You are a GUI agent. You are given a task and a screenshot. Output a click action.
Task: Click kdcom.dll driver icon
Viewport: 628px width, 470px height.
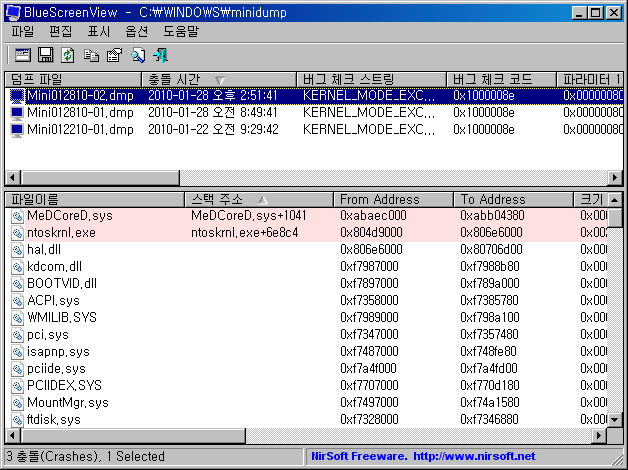point(17,267)
